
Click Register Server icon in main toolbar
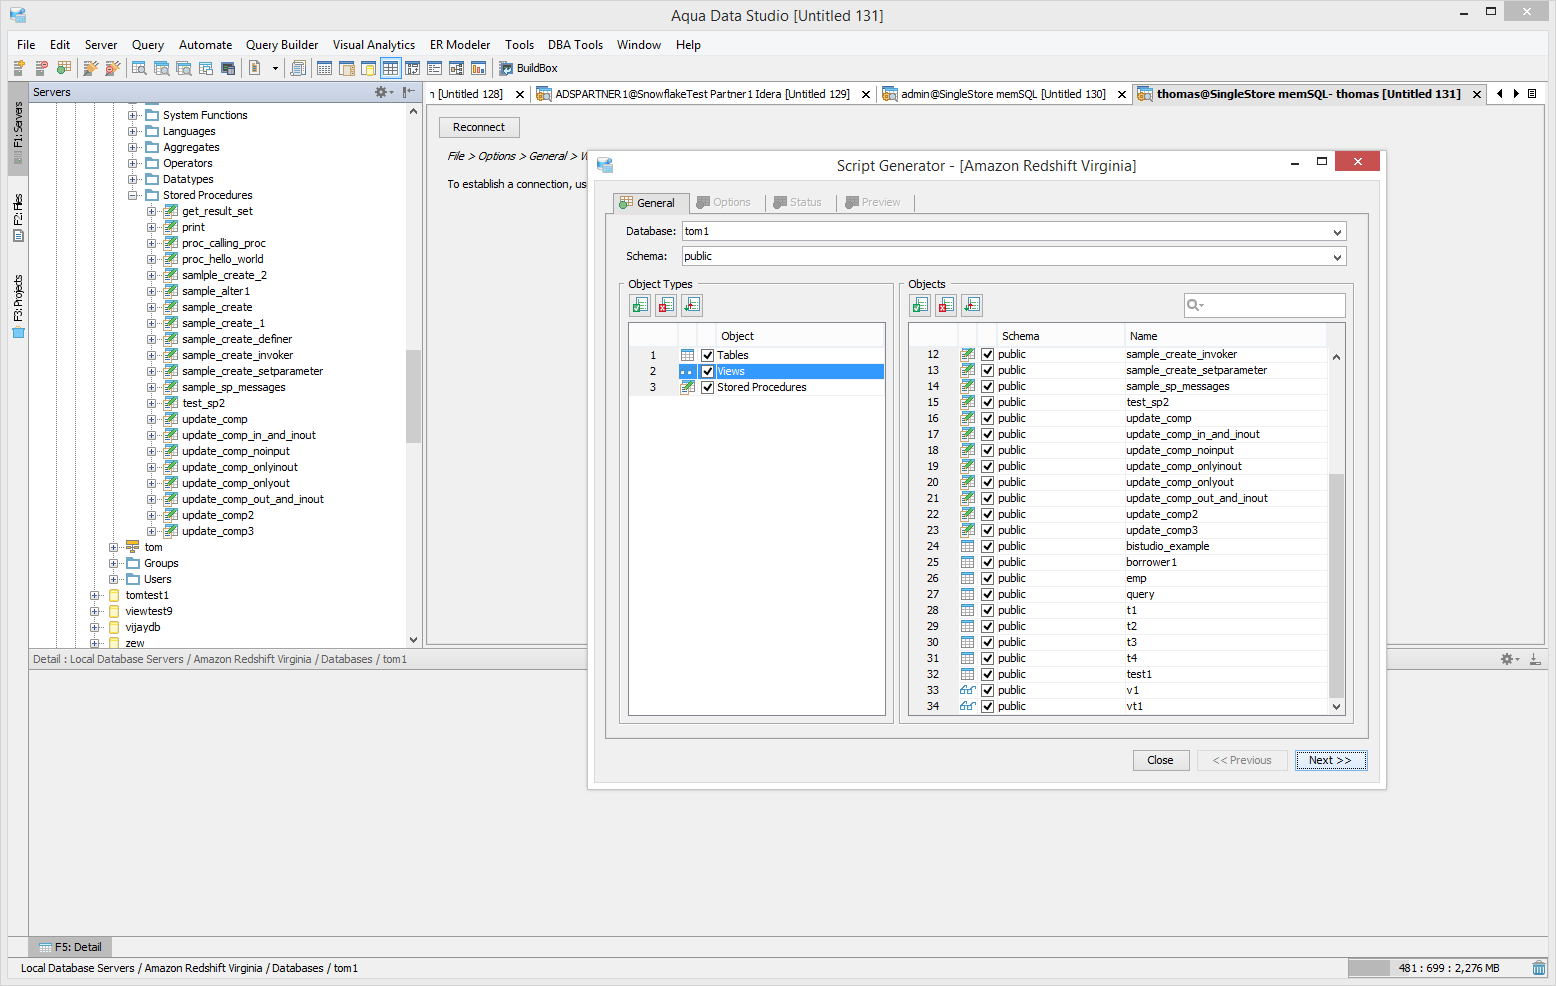point(19,68)
